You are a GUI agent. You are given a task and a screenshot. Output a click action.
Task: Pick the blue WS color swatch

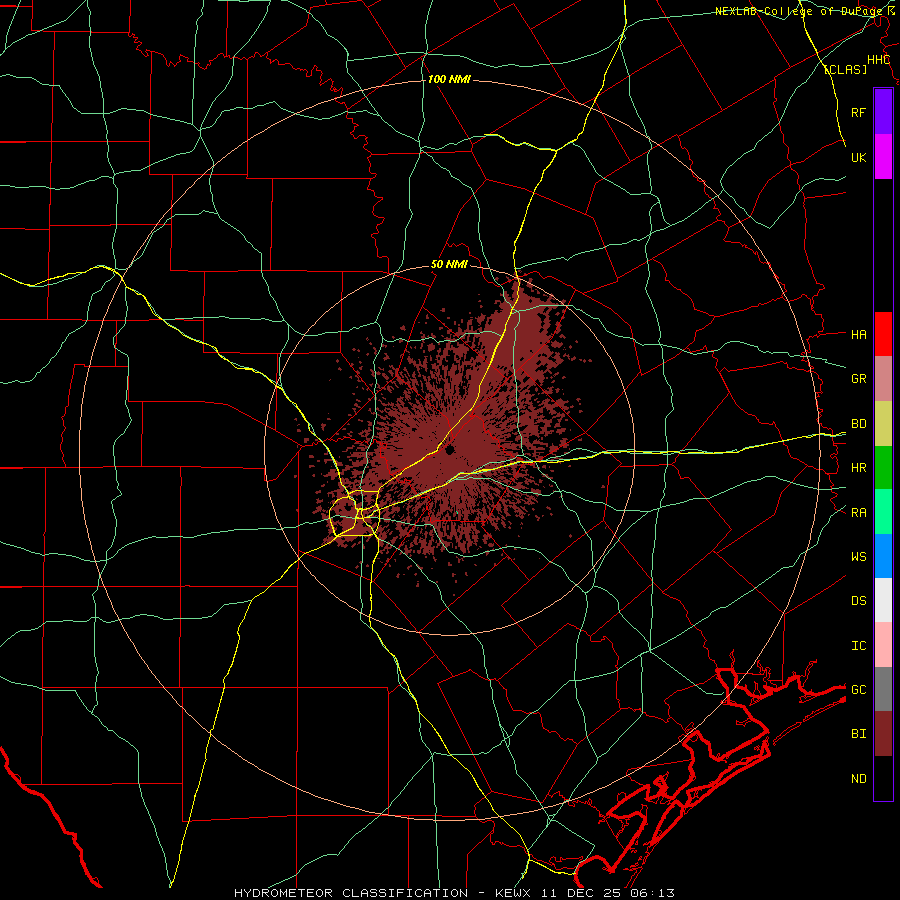point(883,556)
